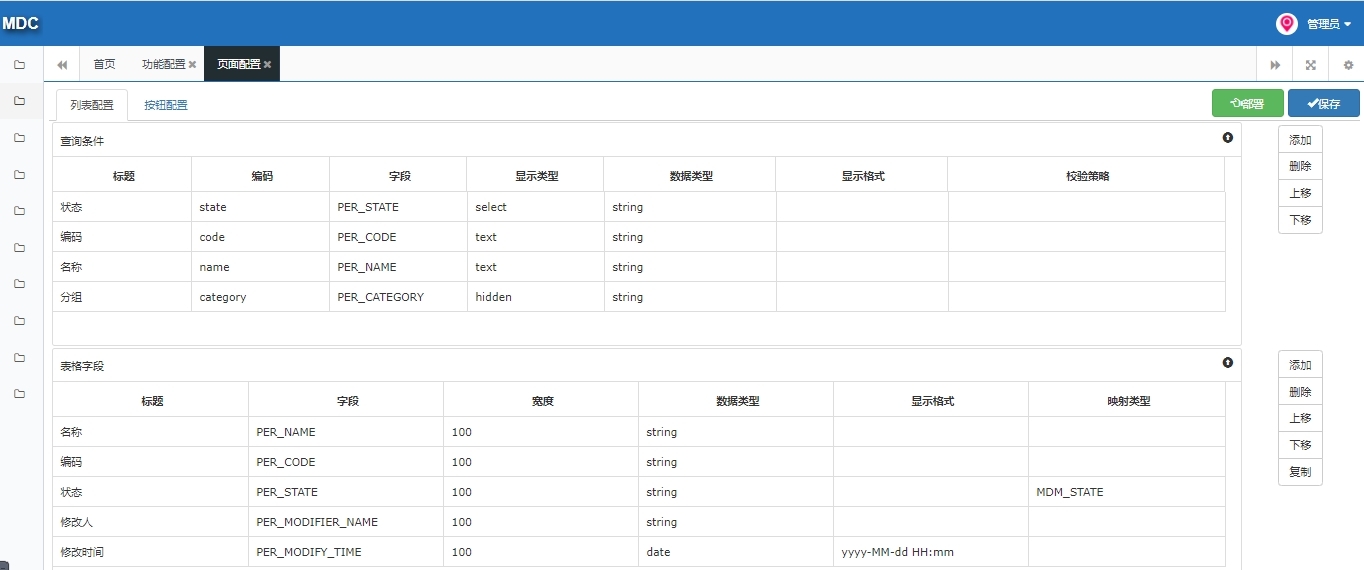
Task: Switch to the 首页 tab
Action: pos(104,64)
